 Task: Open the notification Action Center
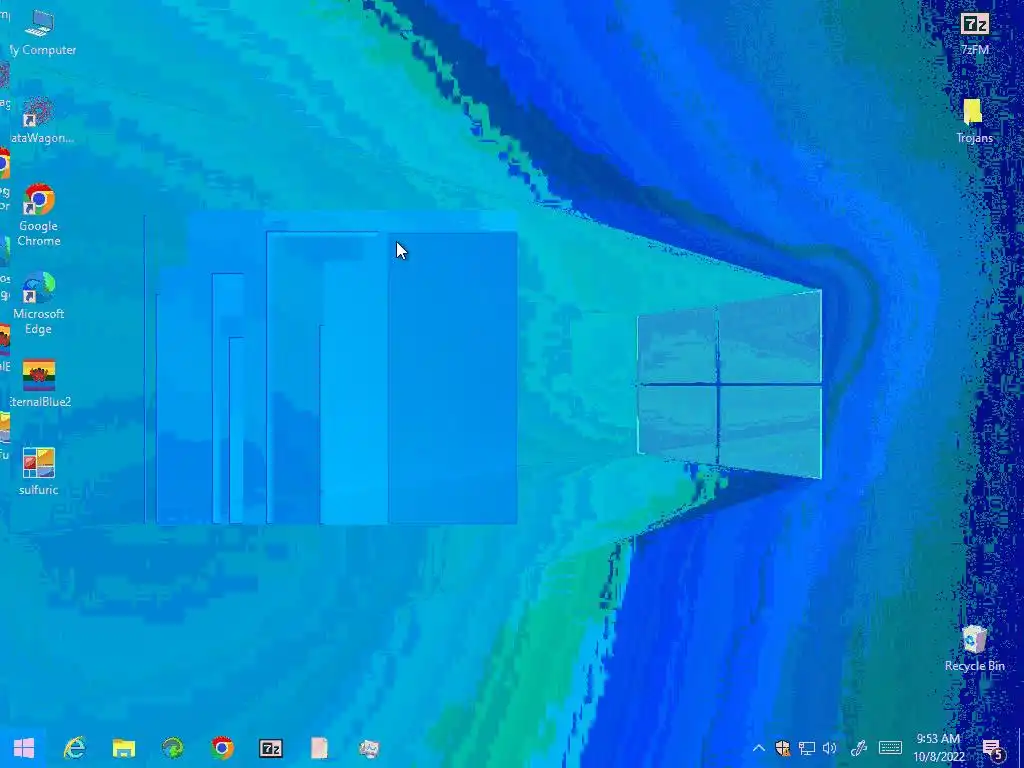[993, 750]
